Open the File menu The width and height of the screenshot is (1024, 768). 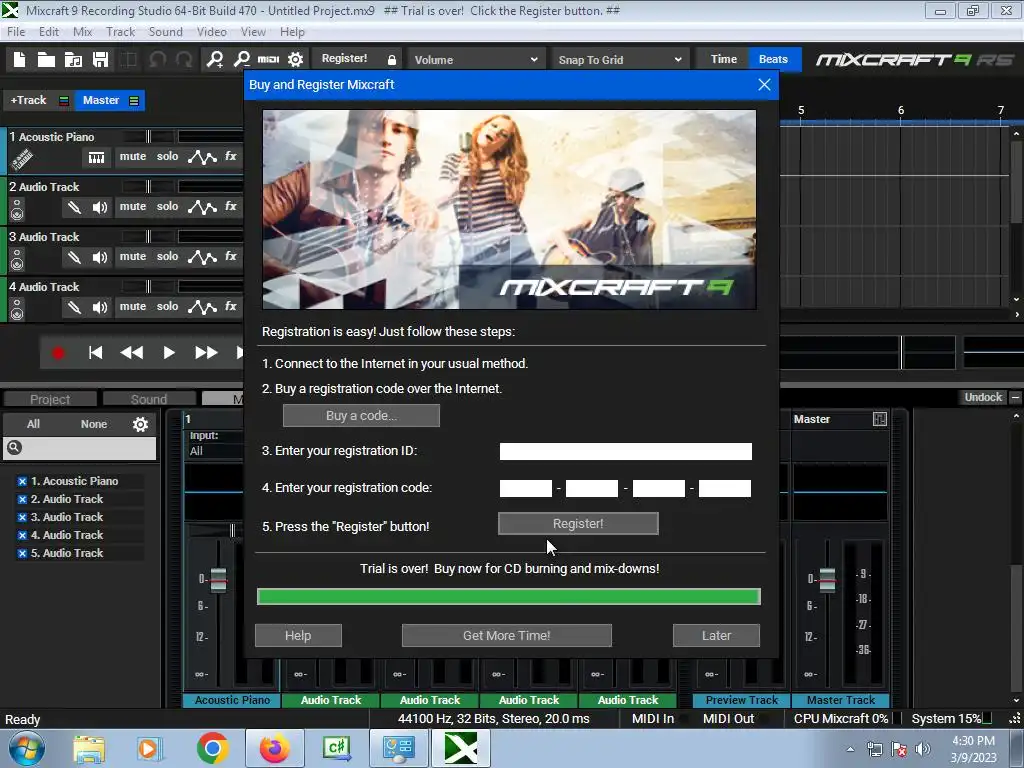click(x=16, y=32)
